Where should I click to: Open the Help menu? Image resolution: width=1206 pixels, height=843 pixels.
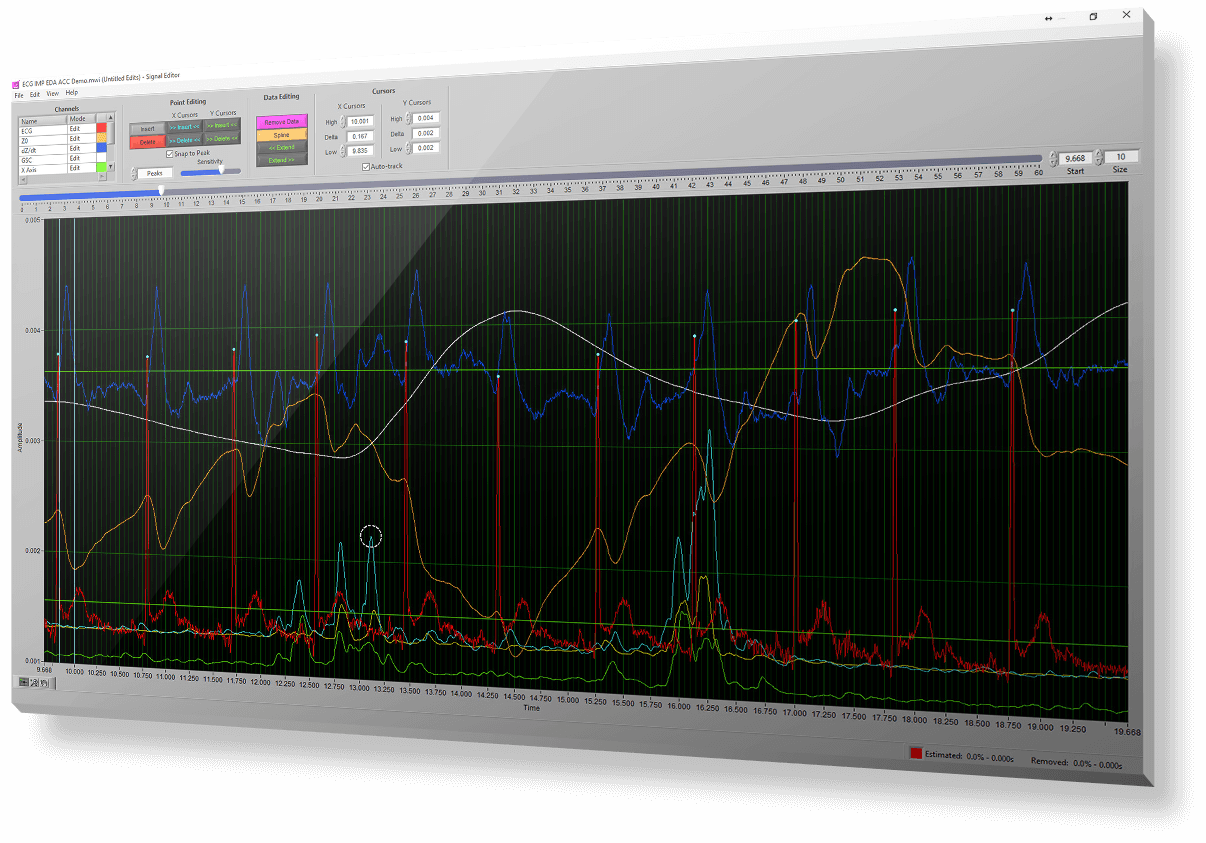[72, 93]
